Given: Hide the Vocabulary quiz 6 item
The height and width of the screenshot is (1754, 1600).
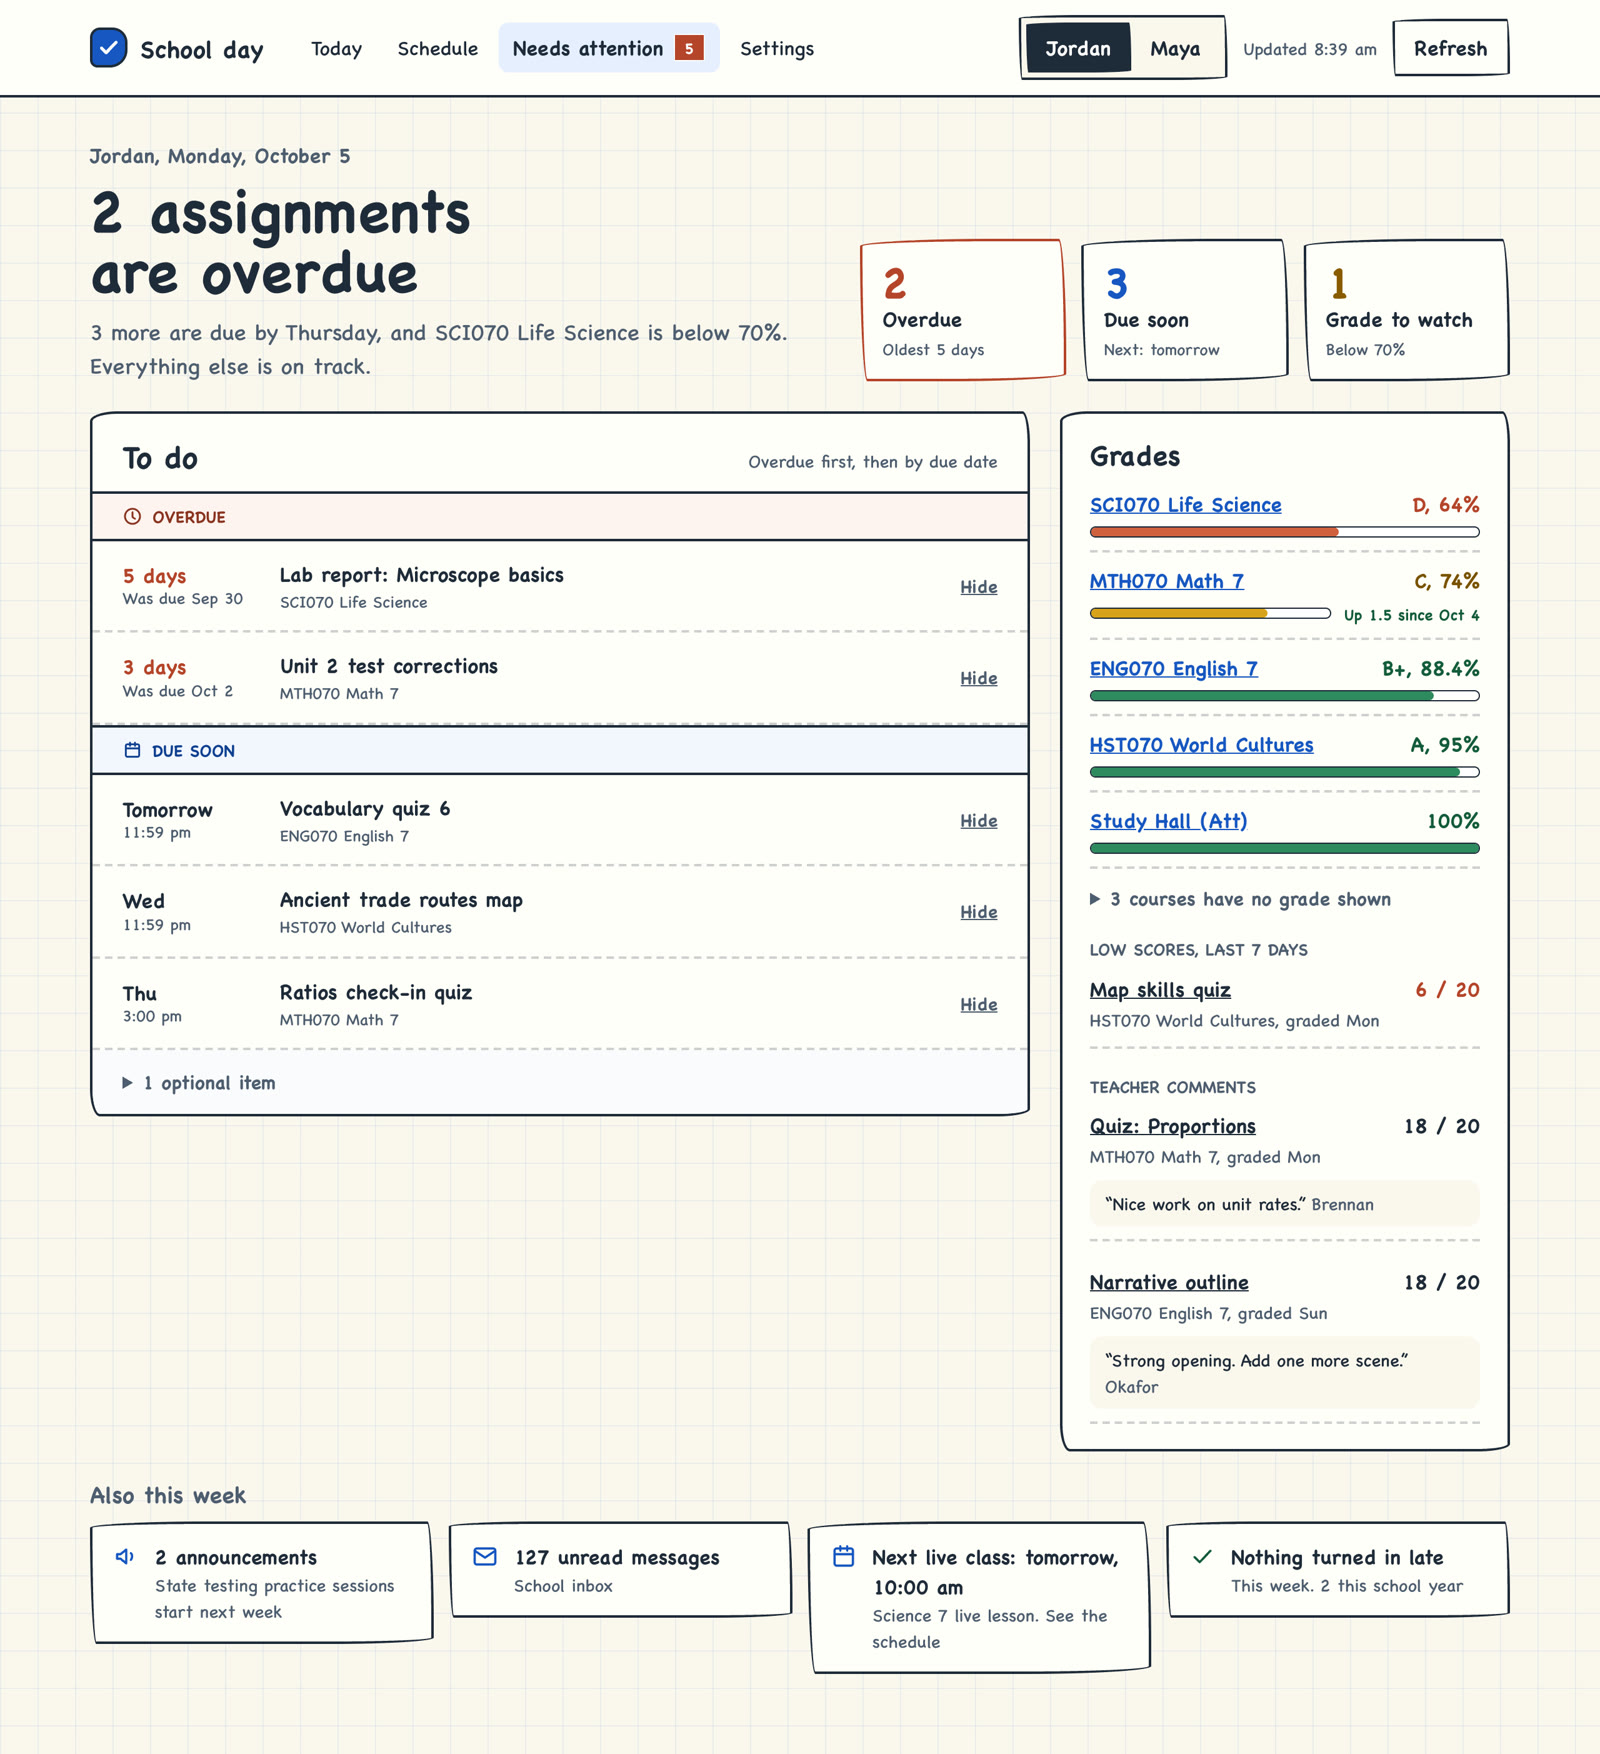Looking at the screenshot, I should coord(979,821).
